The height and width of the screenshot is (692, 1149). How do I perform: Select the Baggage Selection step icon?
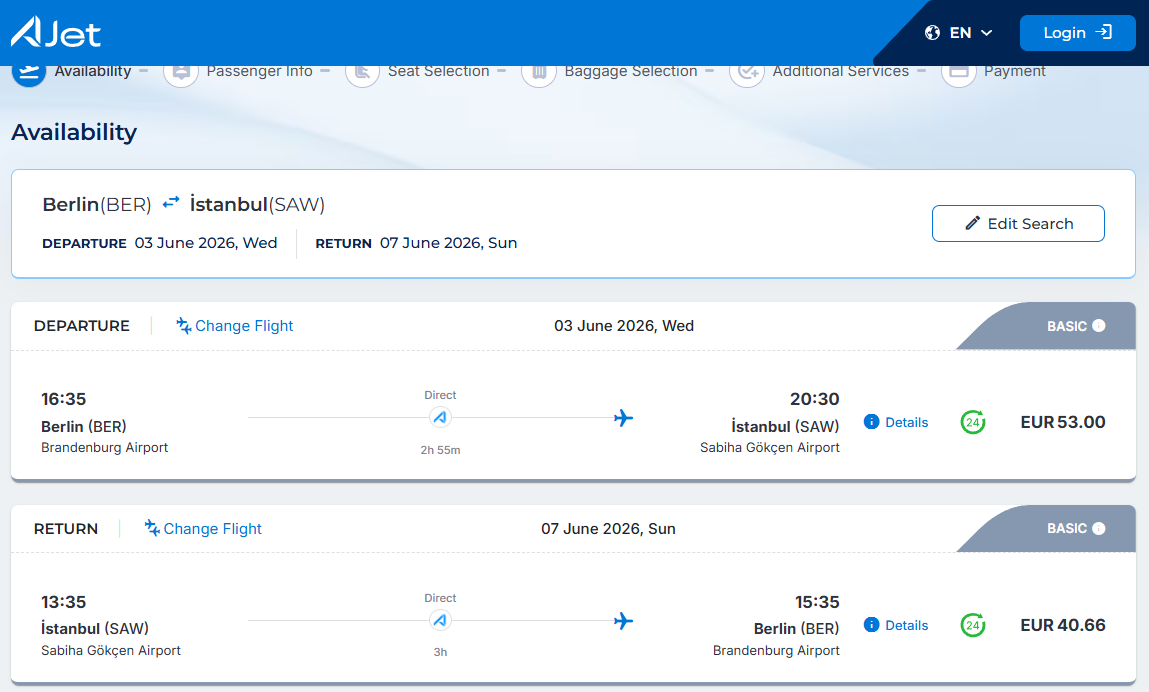pos(539,73)
